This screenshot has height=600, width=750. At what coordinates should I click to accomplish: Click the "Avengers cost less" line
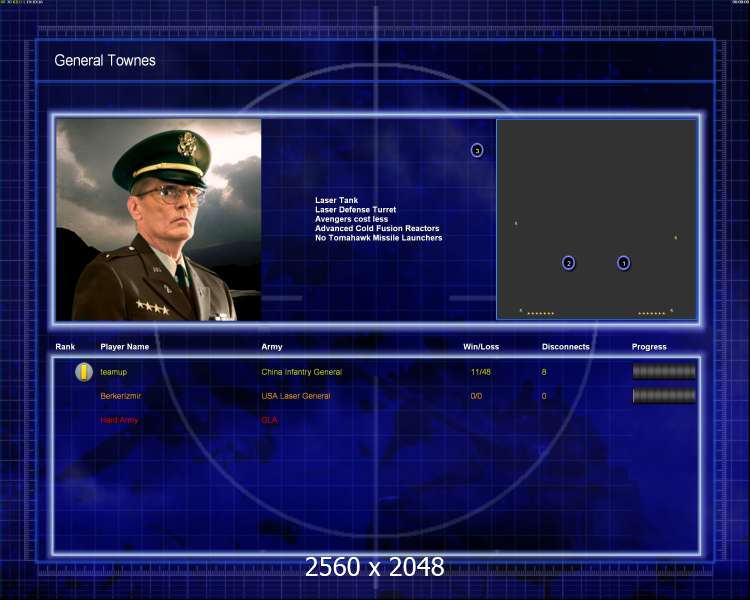[351, 219]
